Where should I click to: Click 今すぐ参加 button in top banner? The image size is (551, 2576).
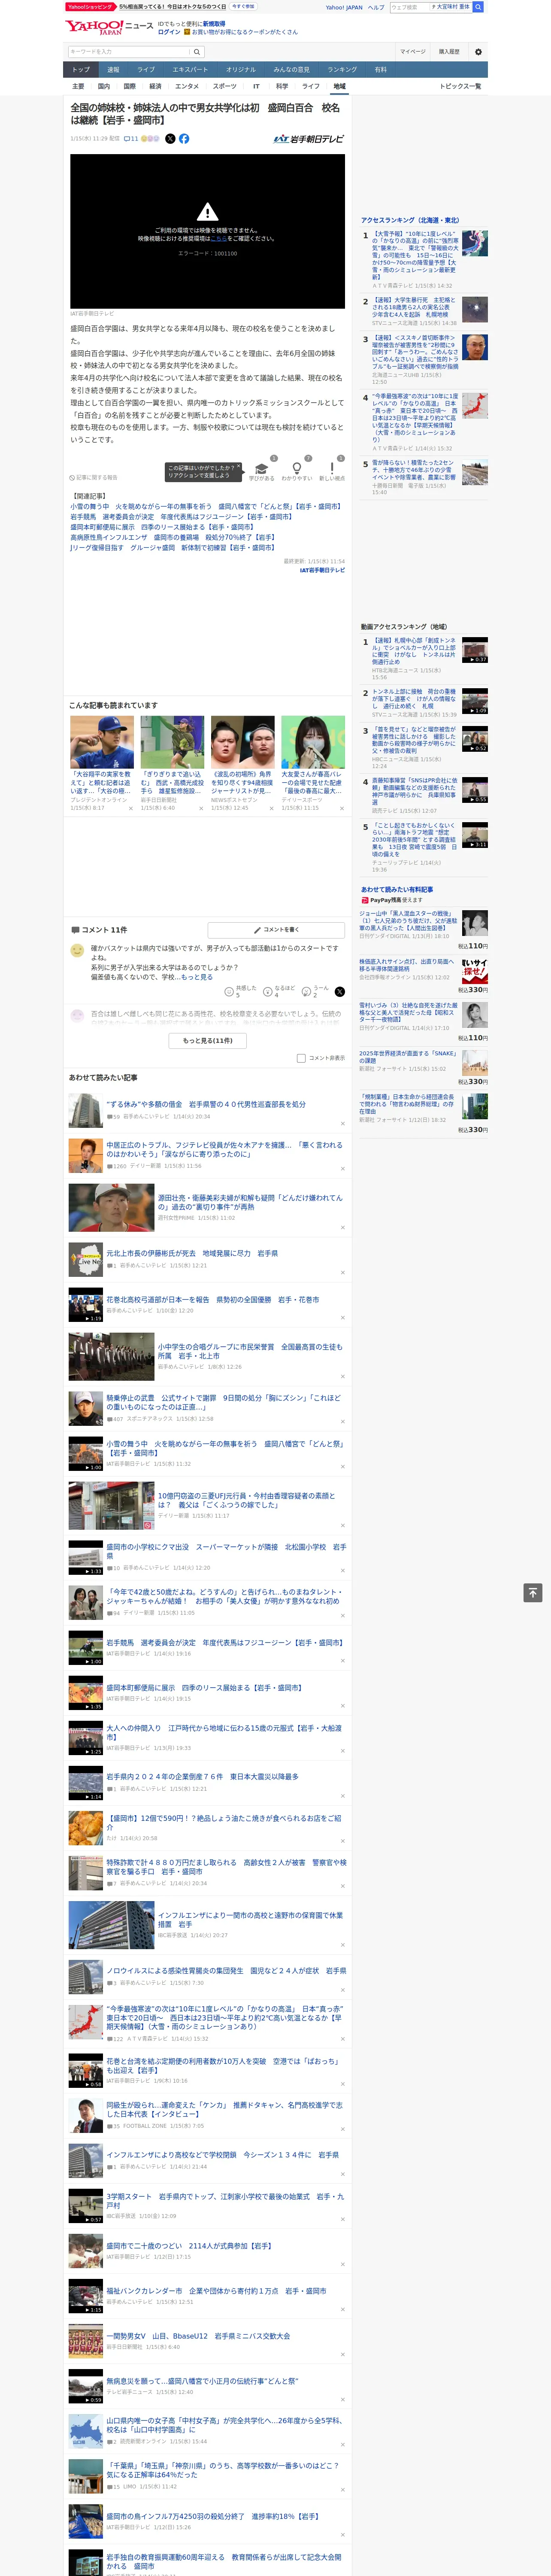tap(243, 6)
